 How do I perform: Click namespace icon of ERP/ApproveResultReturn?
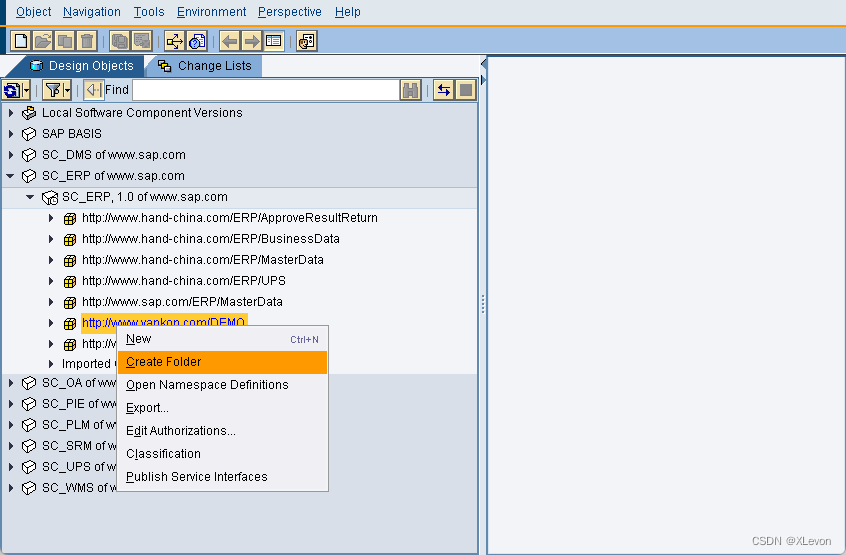coord(70,218)
